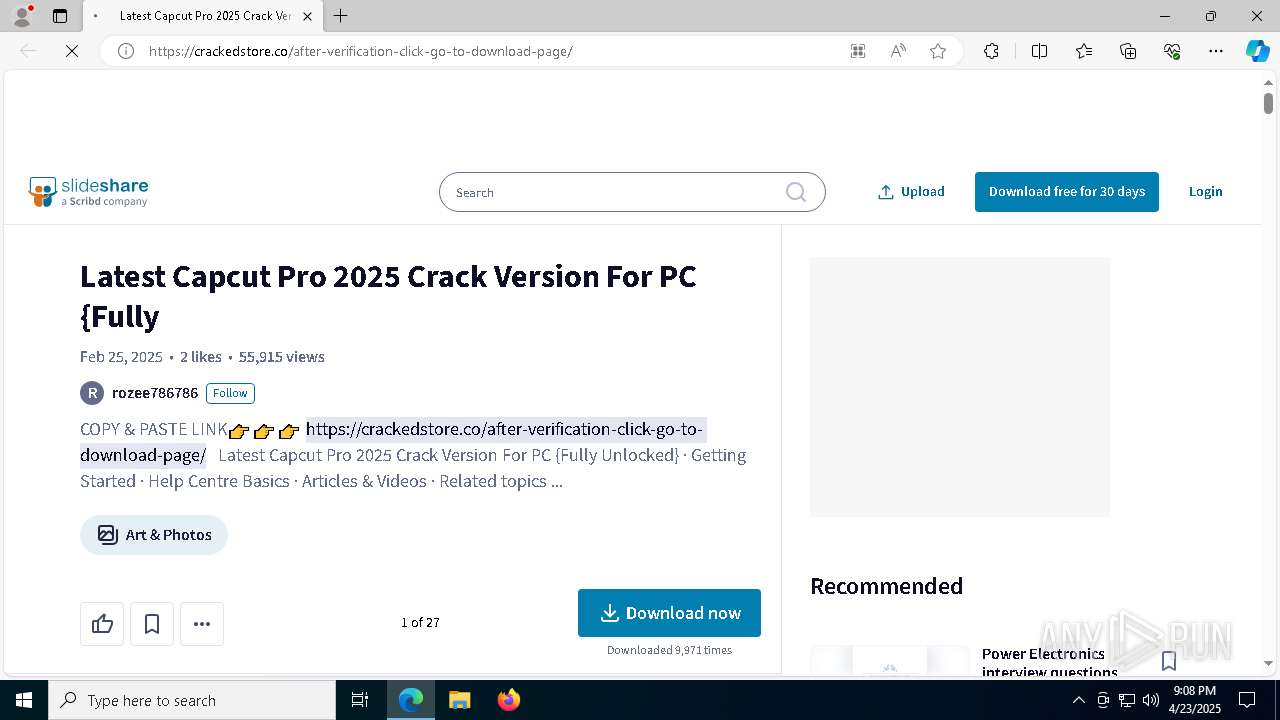Follow the author rozee786786
1280x720 pixels.
click(x=230, y=393)
